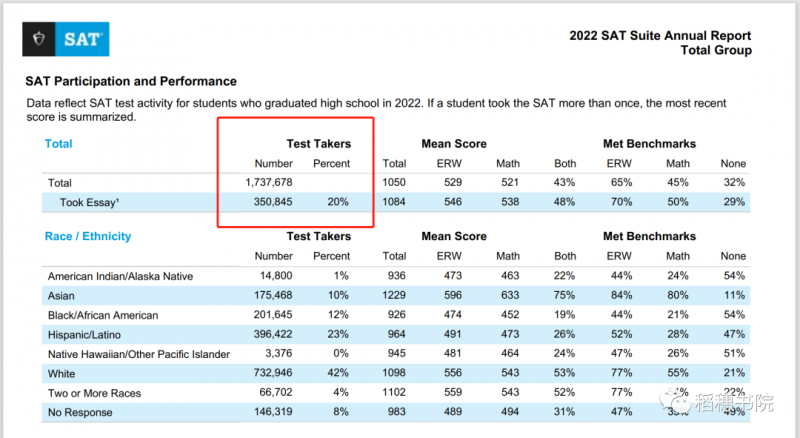
Task: Click Native Hawaiian/Other Pacific Islander label
Action: click(139, 354)
